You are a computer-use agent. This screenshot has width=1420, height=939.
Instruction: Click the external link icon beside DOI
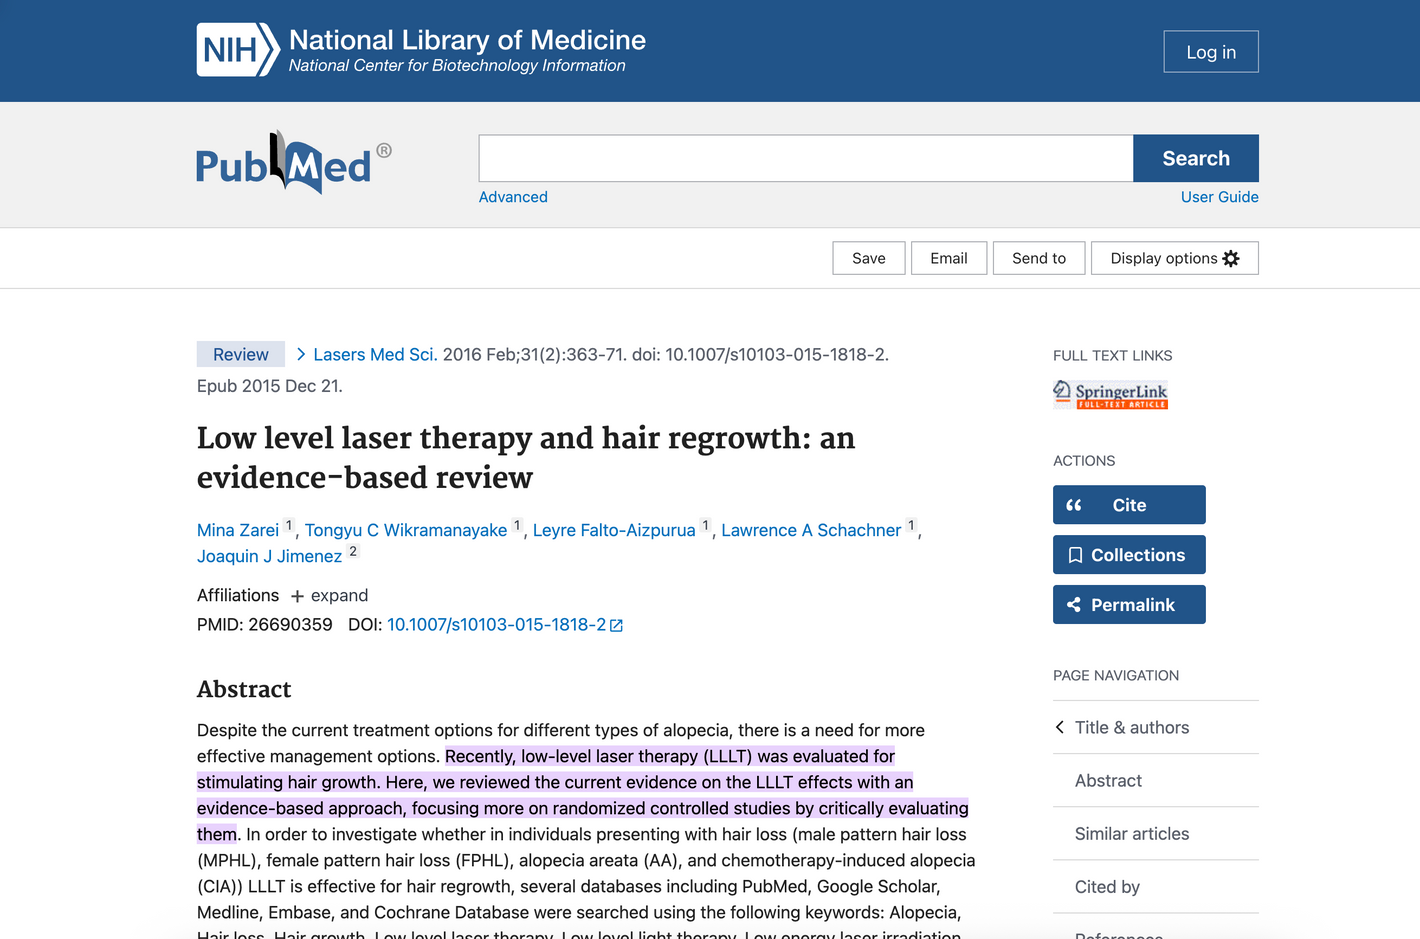[x=617, y=626]
